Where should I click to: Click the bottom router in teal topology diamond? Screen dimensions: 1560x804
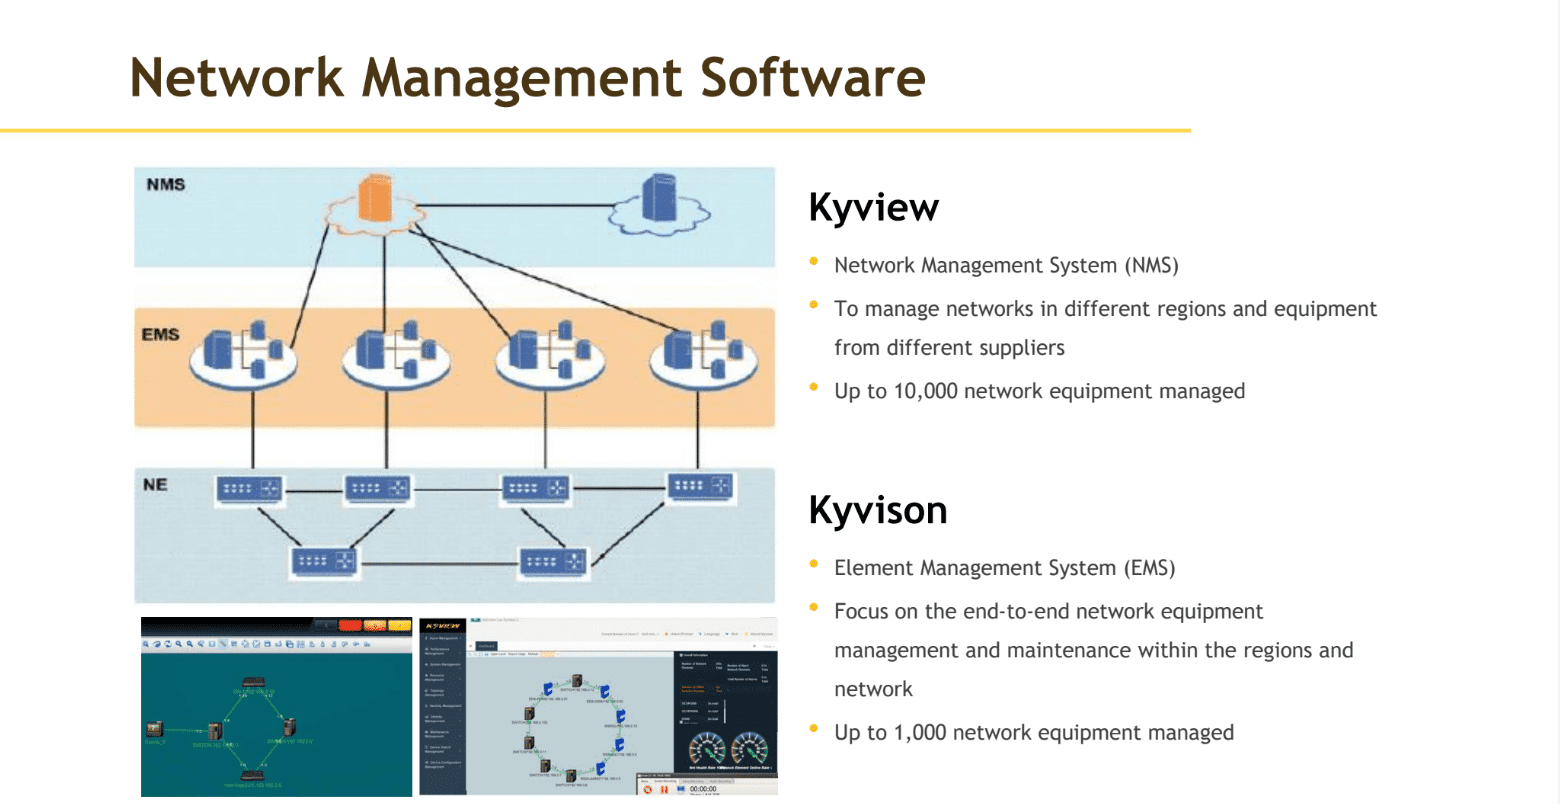[252, 775]
